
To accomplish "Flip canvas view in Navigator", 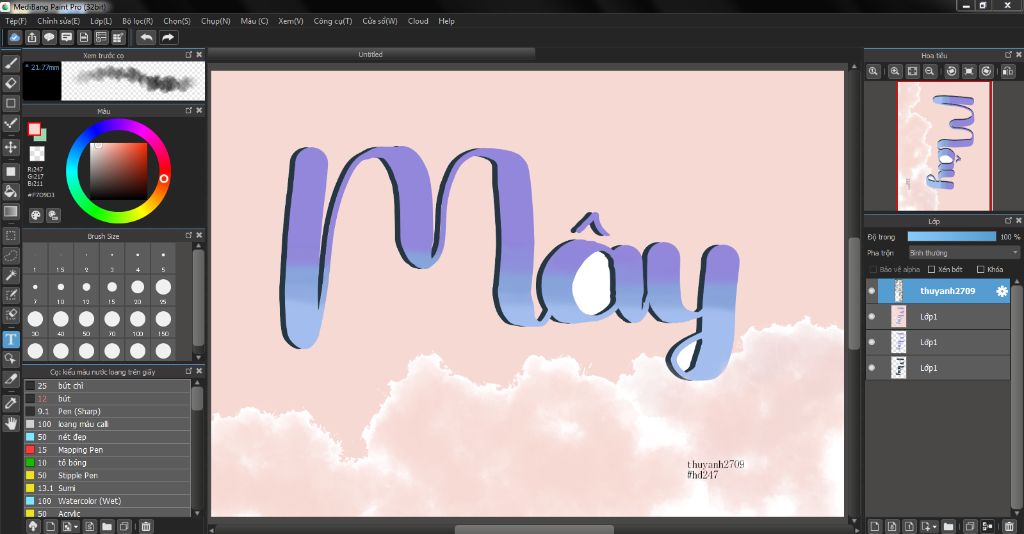I will point(1008,71).
